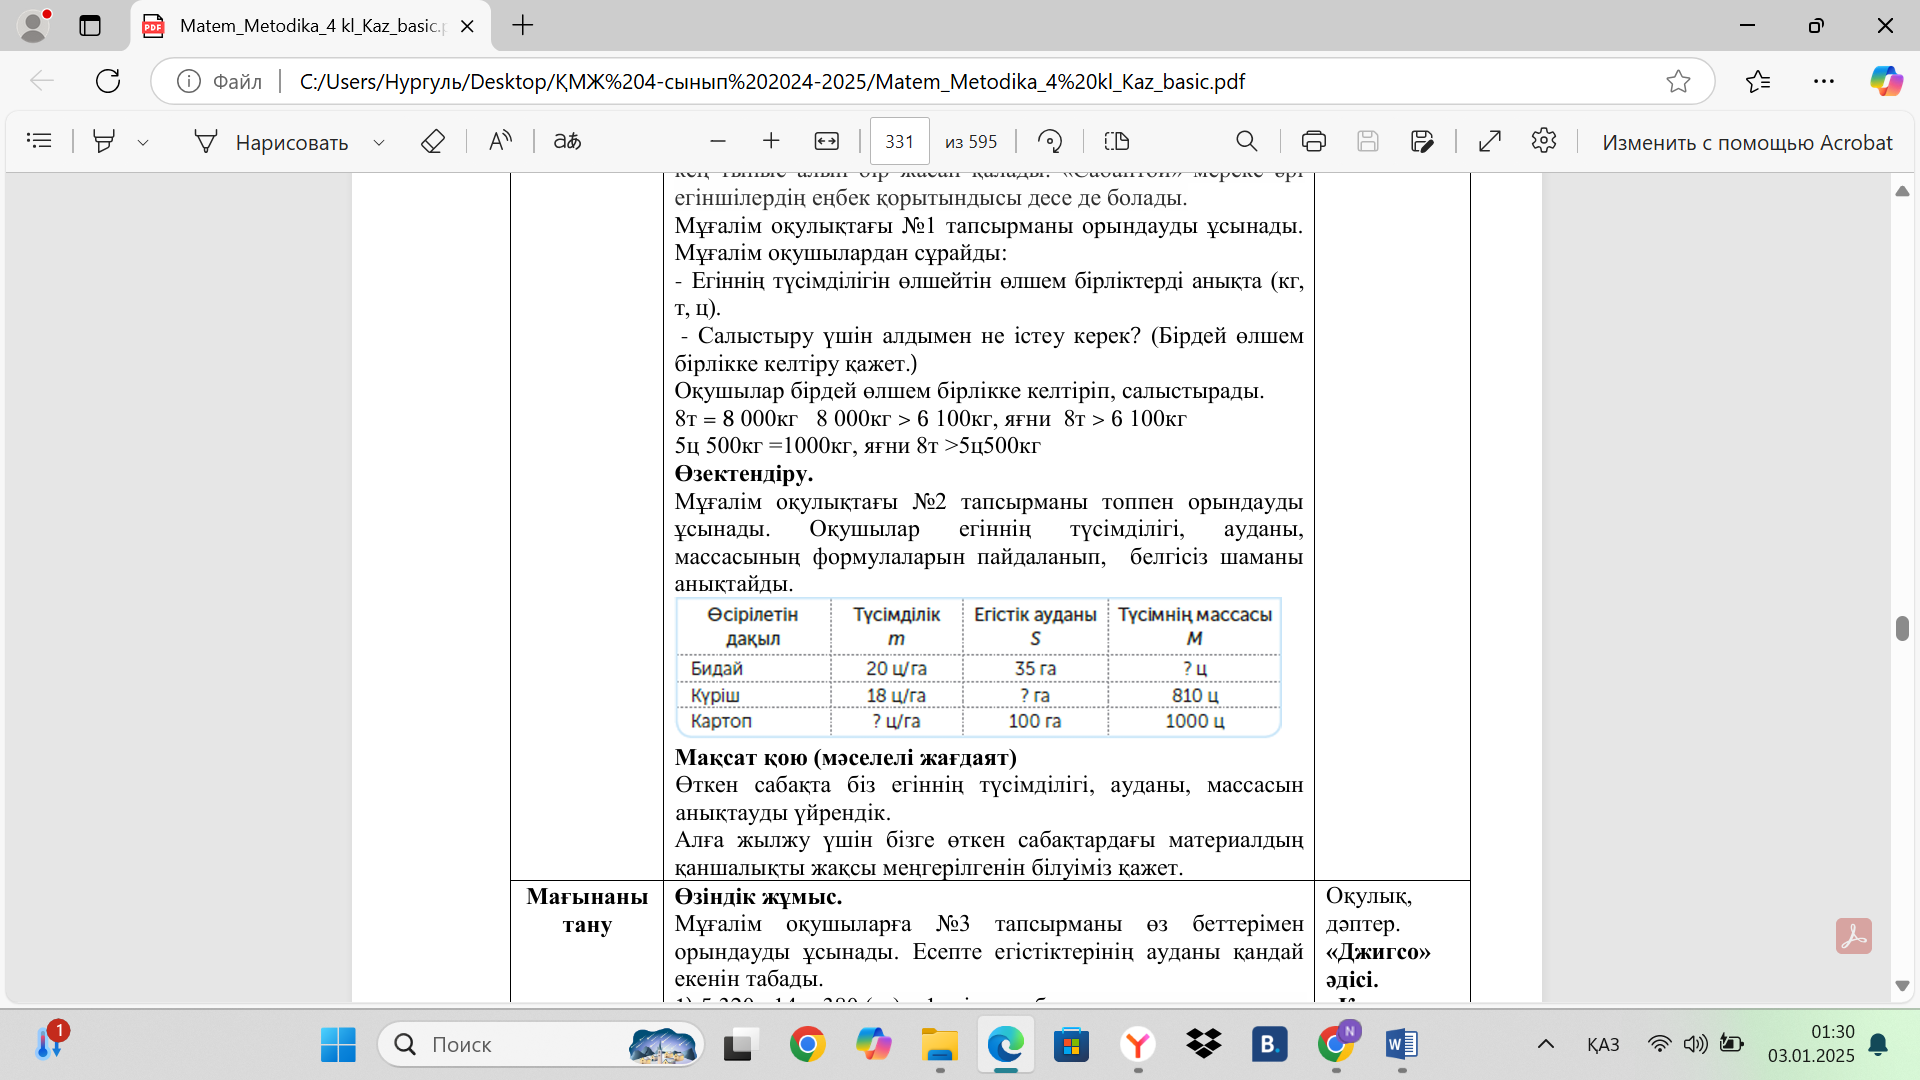Viewport: 1920px width, 1080px height.
Task: Rotate the PDF page
Action: [1049, 141]
